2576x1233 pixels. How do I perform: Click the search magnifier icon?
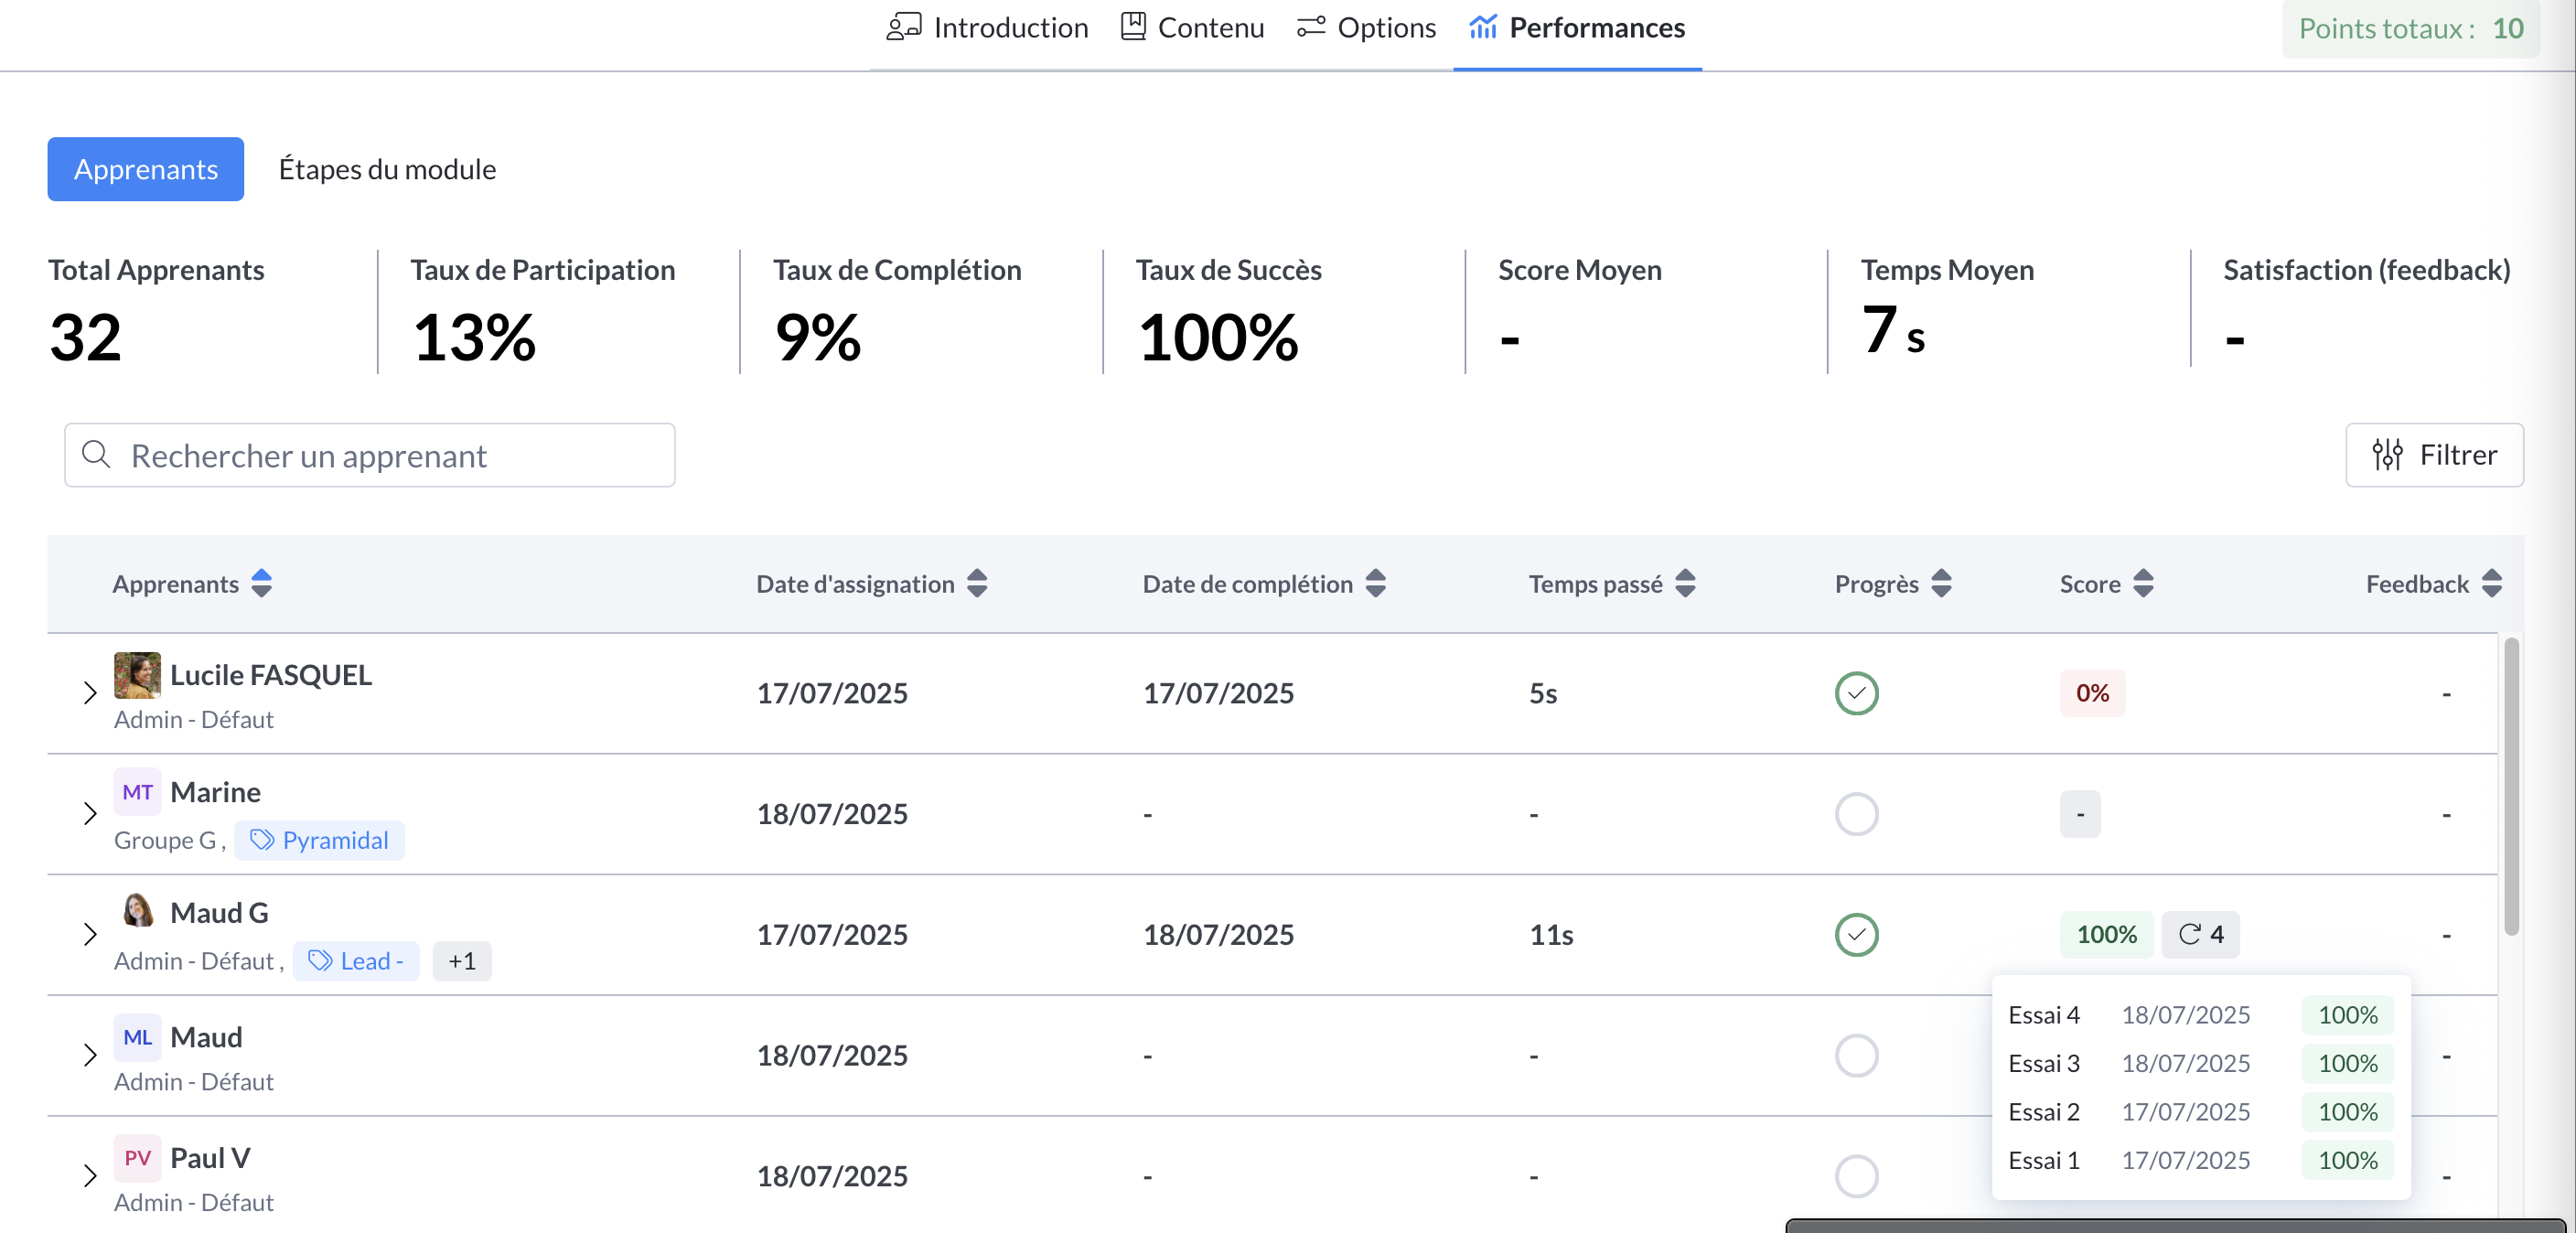tap(96, 455)
